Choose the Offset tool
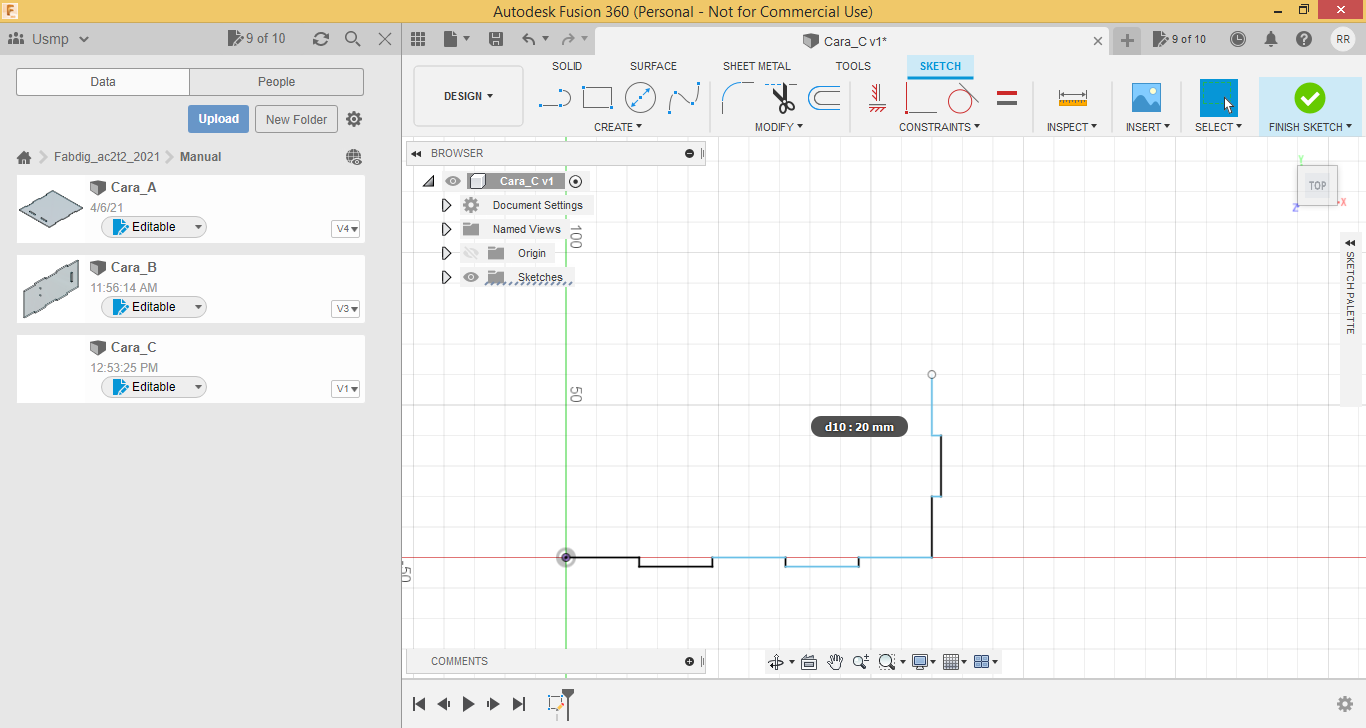The width and height of the screenshot is (1366, 728). [x=824, y=98]
